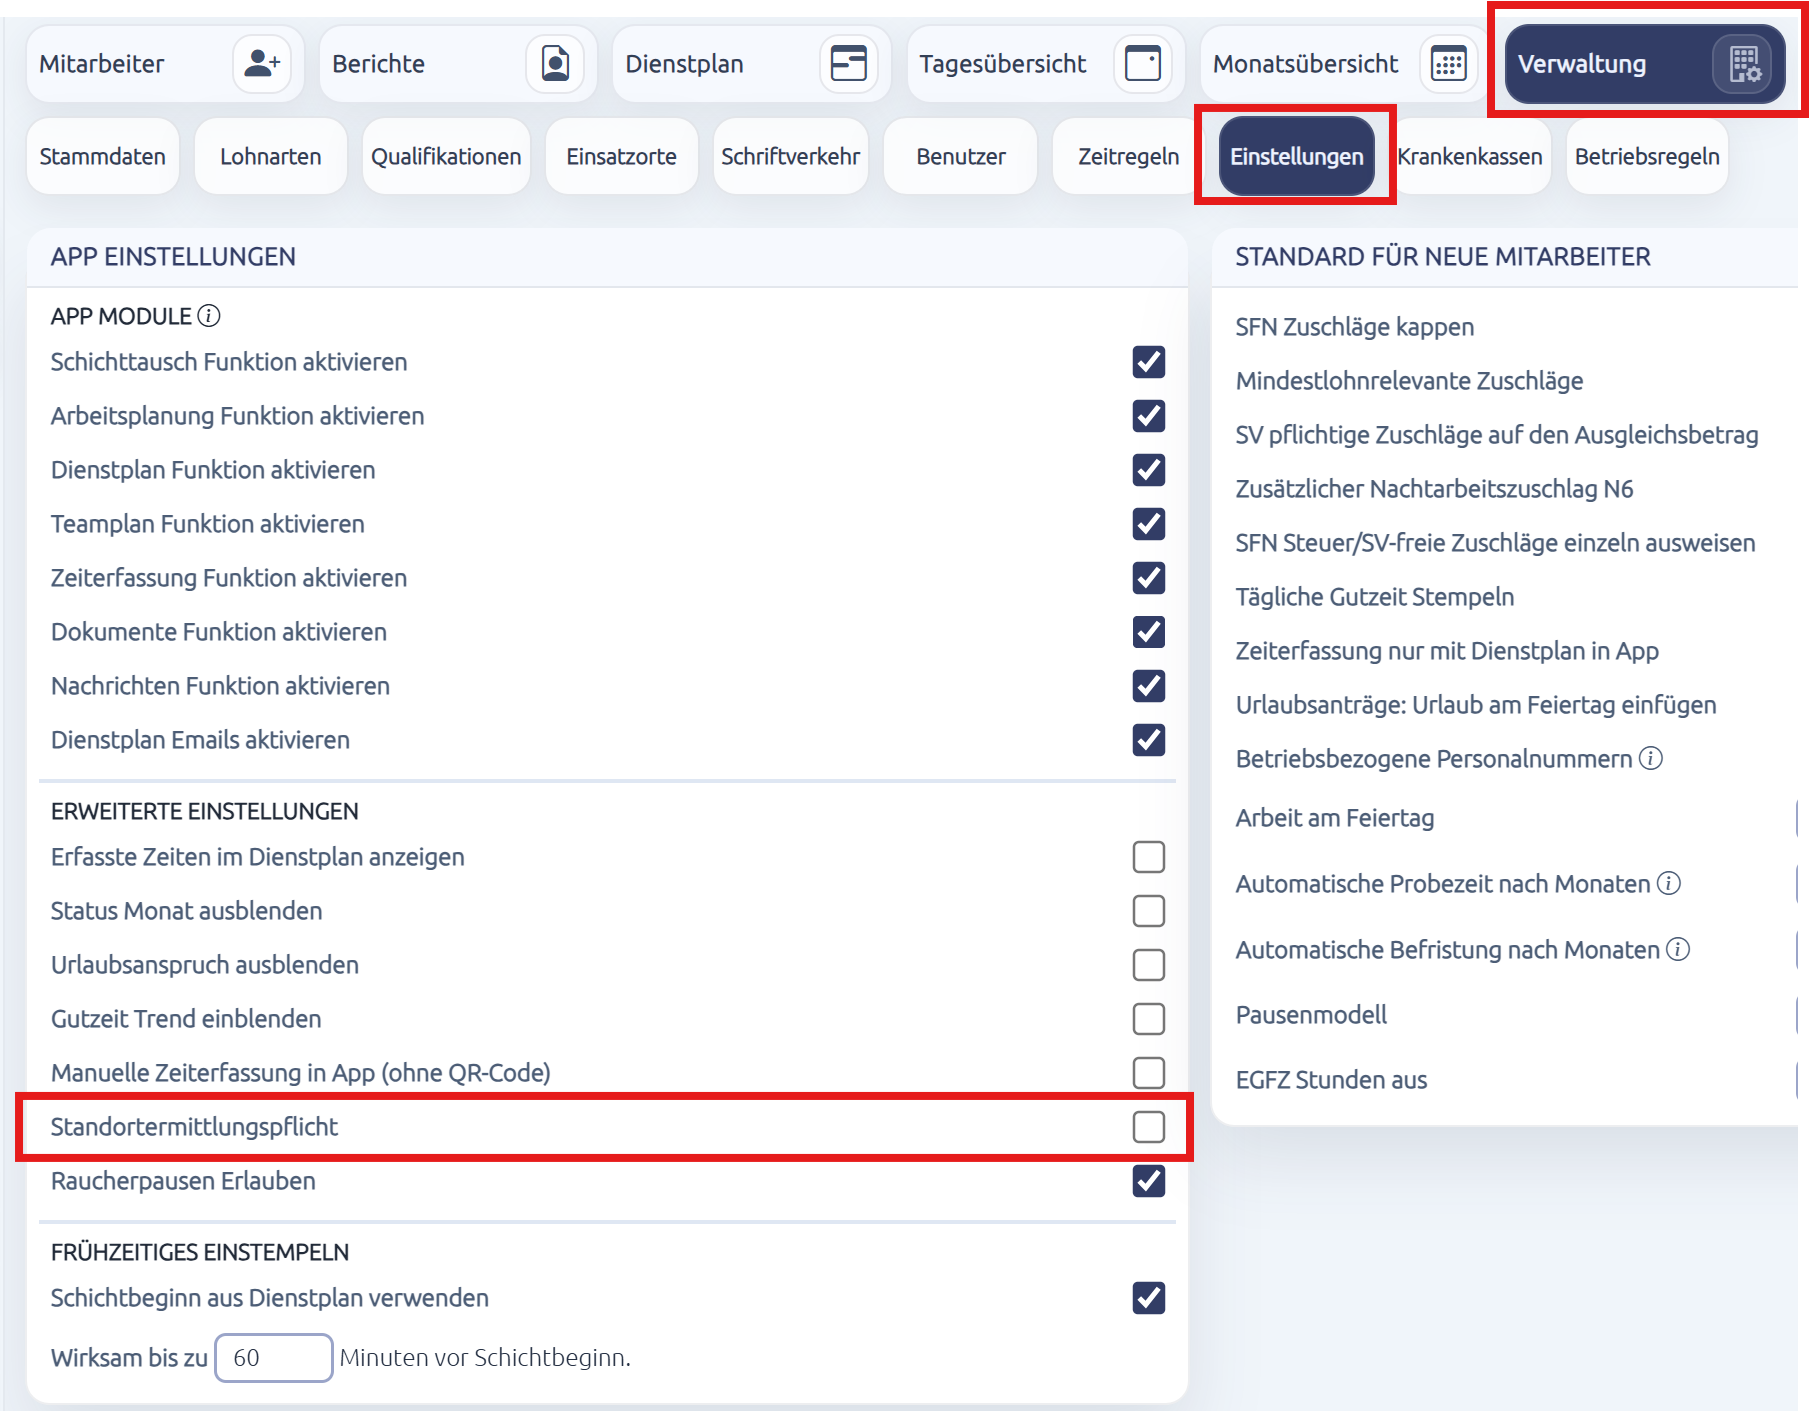
Task: Click the report document icon beside Berichte
Action: pos(555,64)
